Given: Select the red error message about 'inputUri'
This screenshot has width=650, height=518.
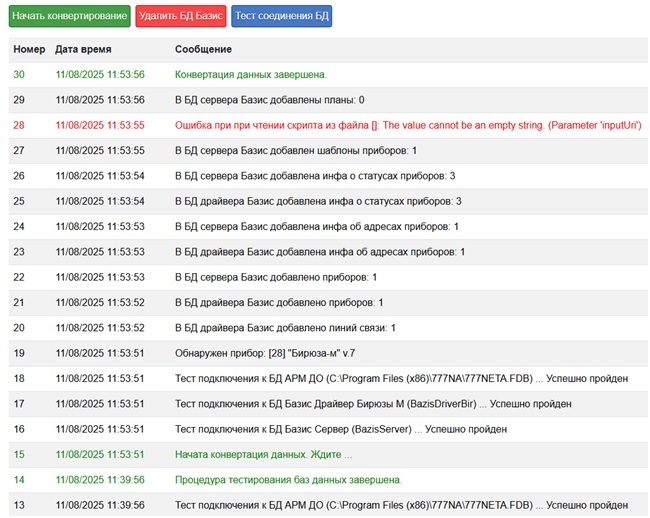Looking at the screenshot, I should coord(407,125).
